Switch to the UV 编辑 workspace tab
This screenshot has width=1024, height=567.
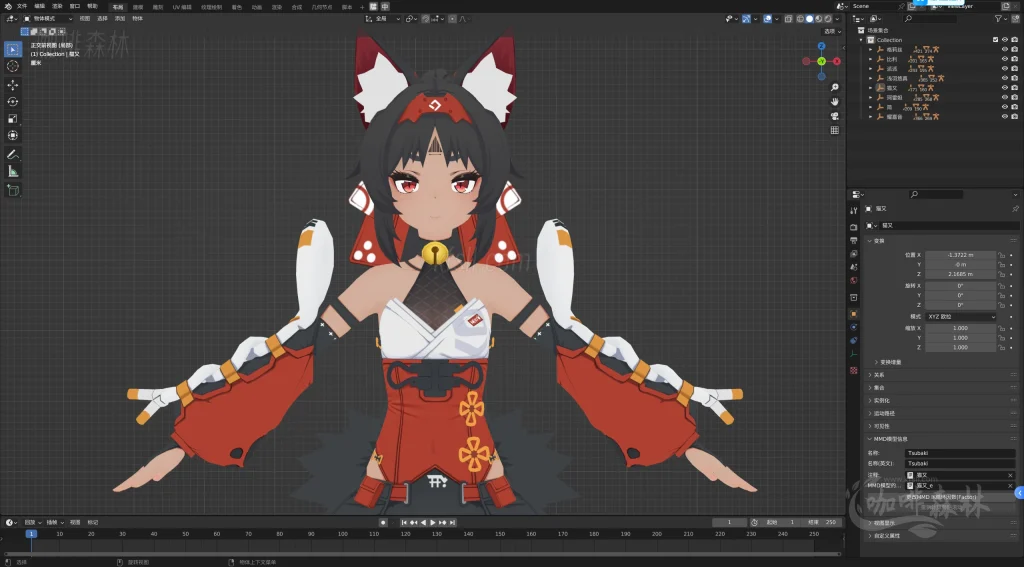(x=182, y=7)
